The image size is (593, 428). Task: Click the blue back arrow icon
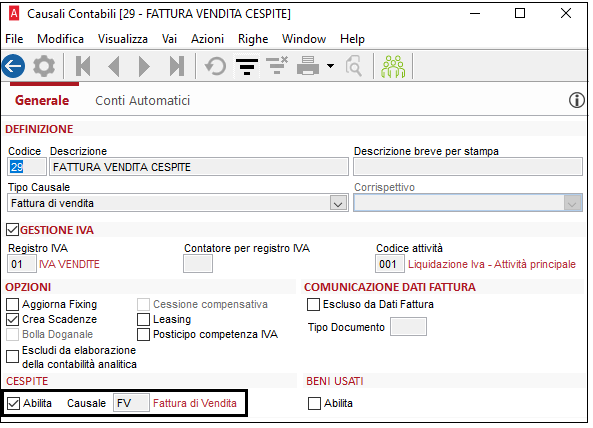(14, 66)
